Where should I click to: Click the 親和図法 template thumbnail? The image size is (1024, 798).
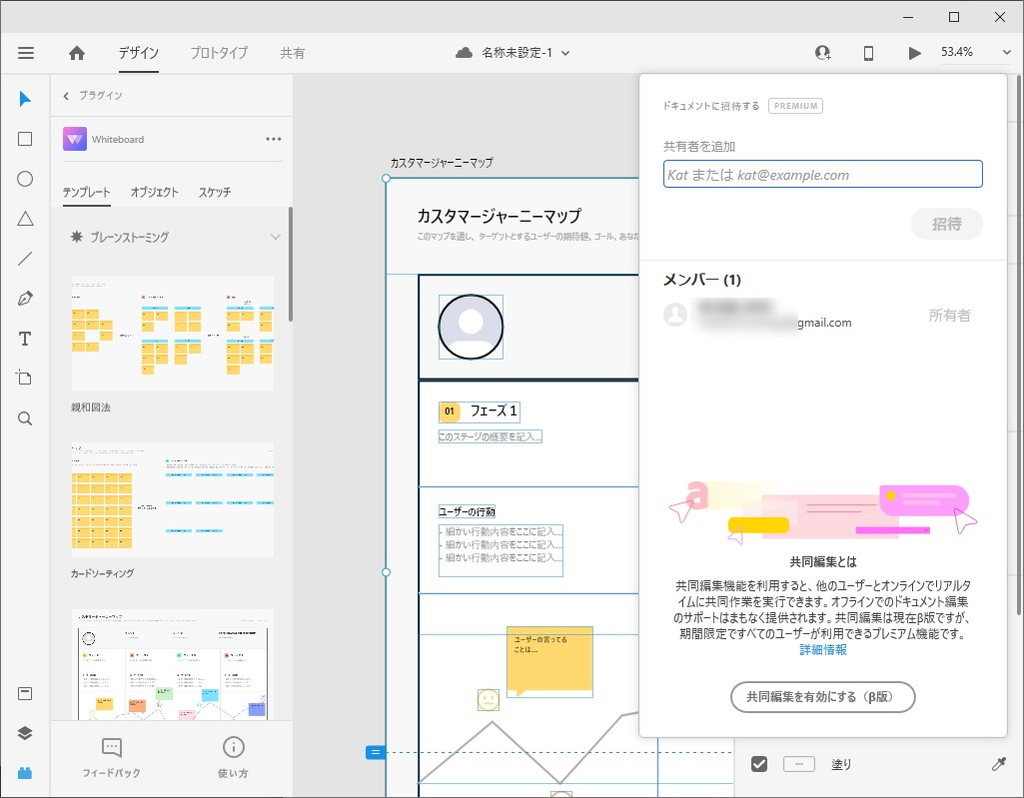coord(171,330)
